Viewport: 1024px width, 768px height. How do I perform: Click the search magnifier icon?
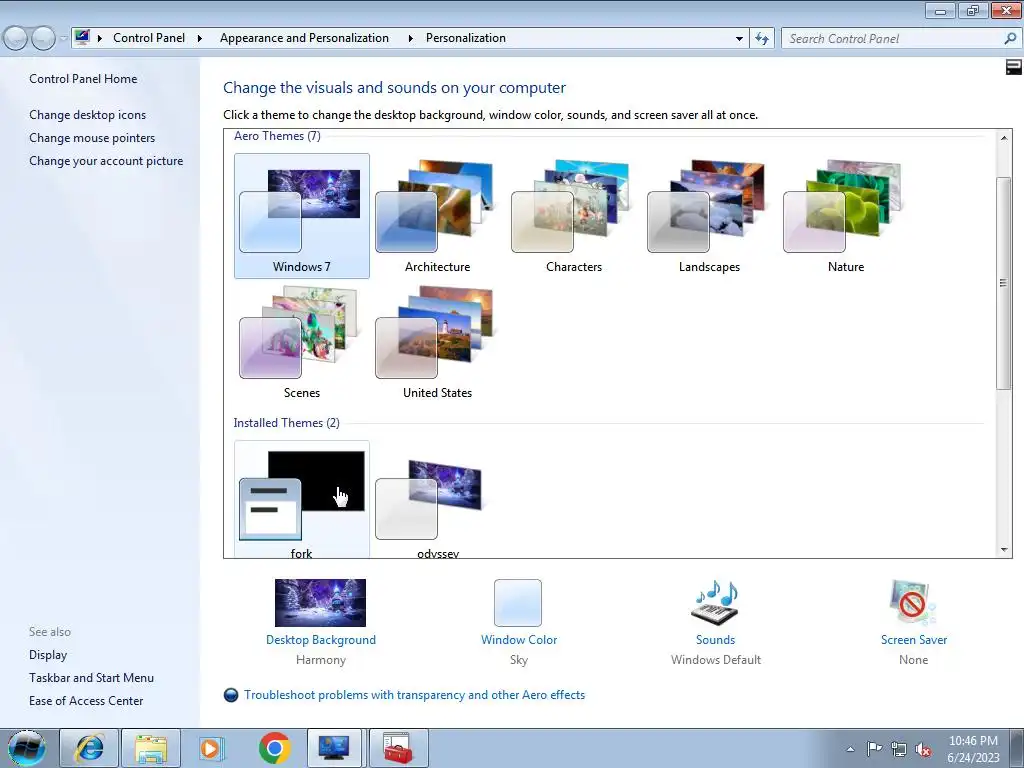pyautogui.click(x=1010, y=39)
